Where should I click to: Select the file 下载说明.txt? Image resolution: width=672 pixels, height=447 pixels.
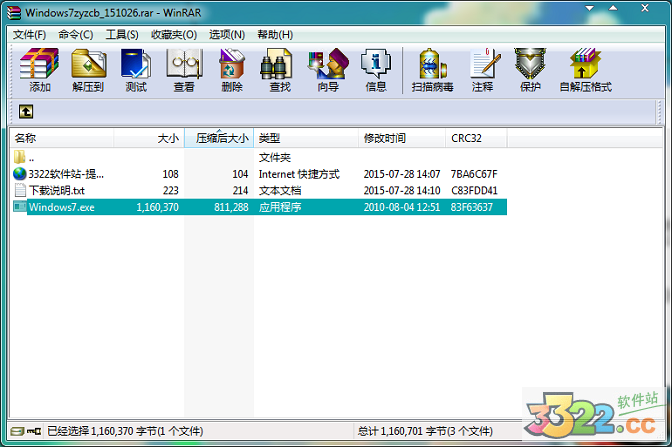click(x=57, y=190)
